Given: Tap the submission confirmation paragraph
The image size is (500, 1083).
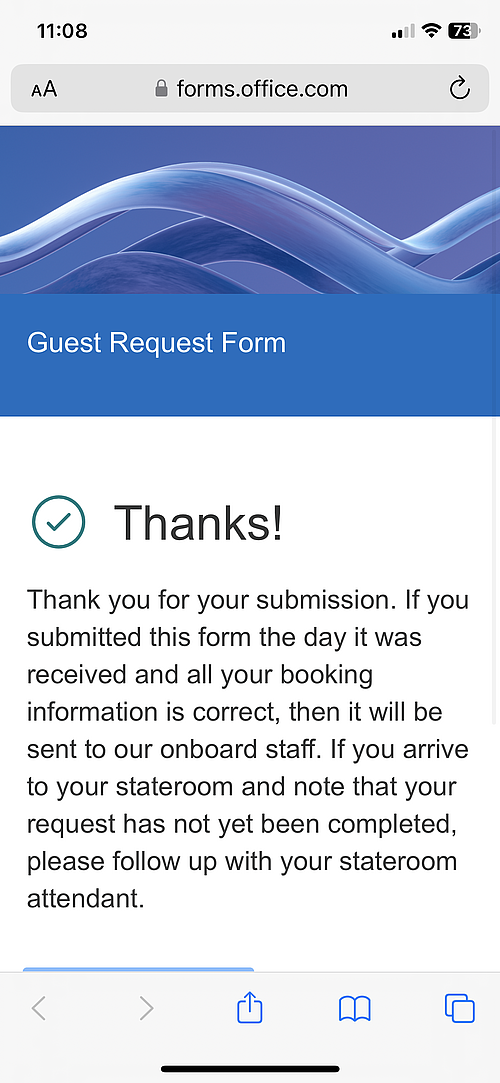Looking at the screenshot, I should tap(249, 749).
